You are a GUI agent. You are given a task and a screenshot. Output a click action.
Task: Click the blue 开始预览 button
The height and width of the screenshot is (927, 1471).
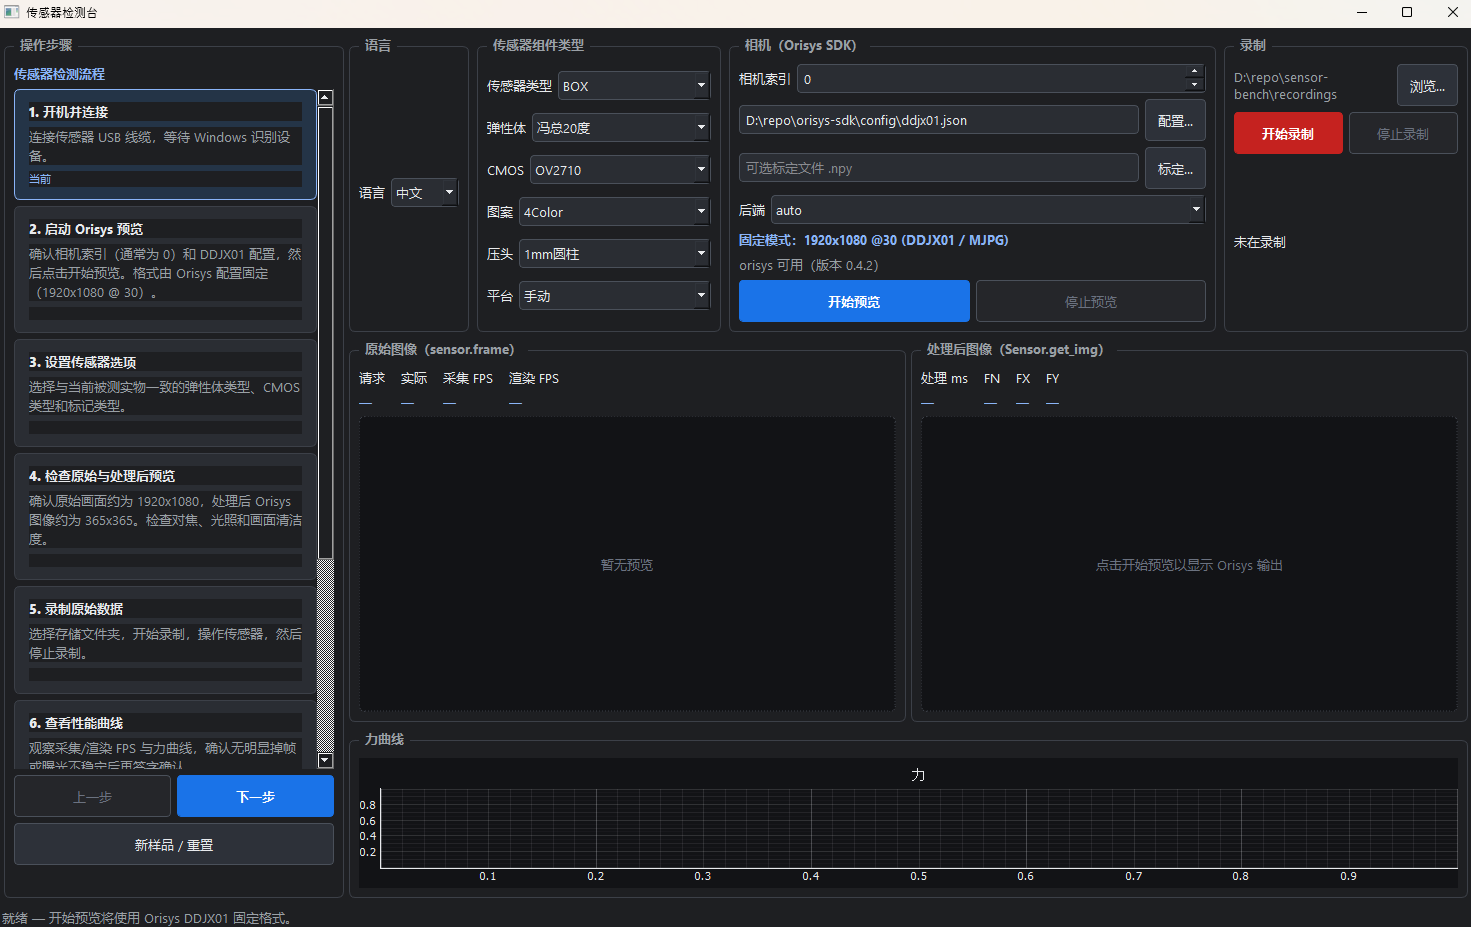[854, 301]
